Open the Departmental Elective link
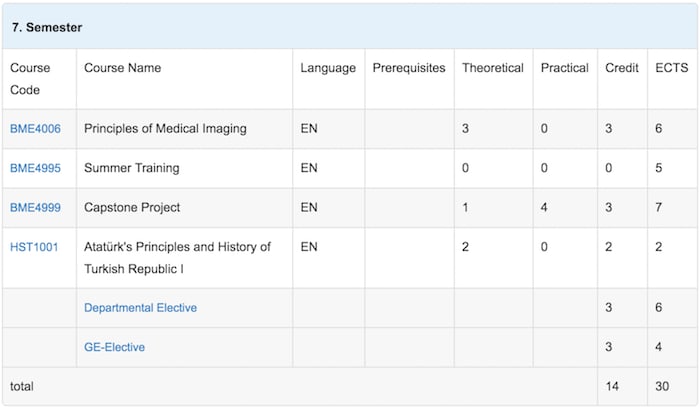 pos(140,307)
